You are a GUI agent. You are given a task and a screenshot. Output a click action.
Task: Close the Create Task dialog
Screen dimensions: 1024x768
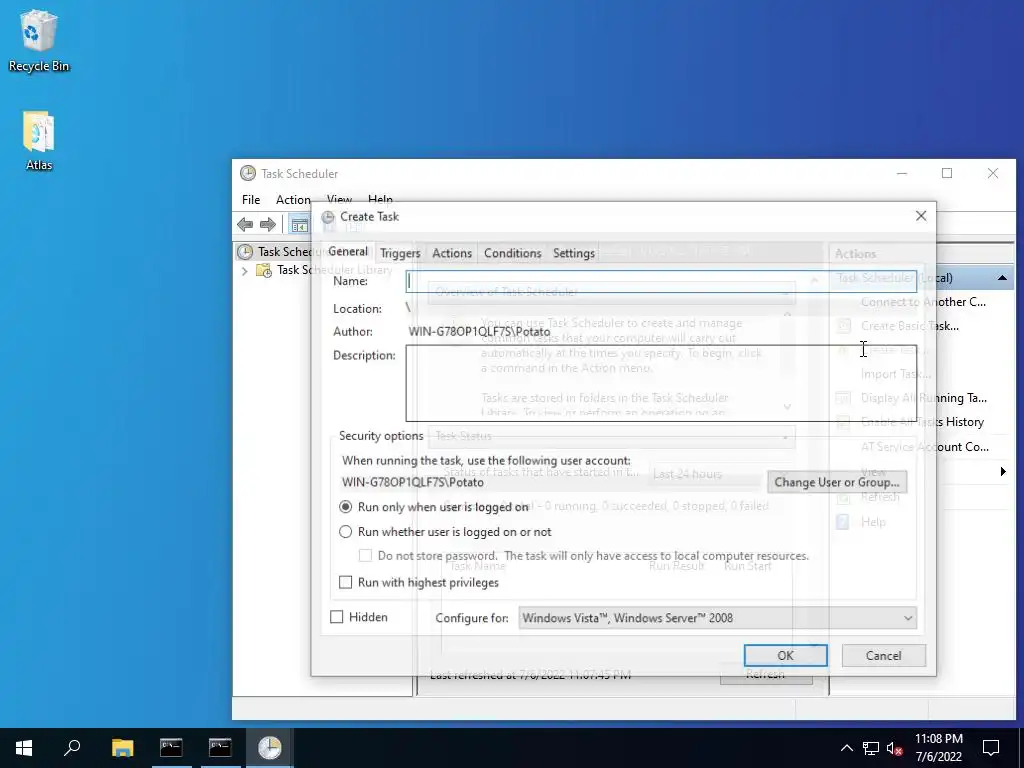[x=921, y=216]
